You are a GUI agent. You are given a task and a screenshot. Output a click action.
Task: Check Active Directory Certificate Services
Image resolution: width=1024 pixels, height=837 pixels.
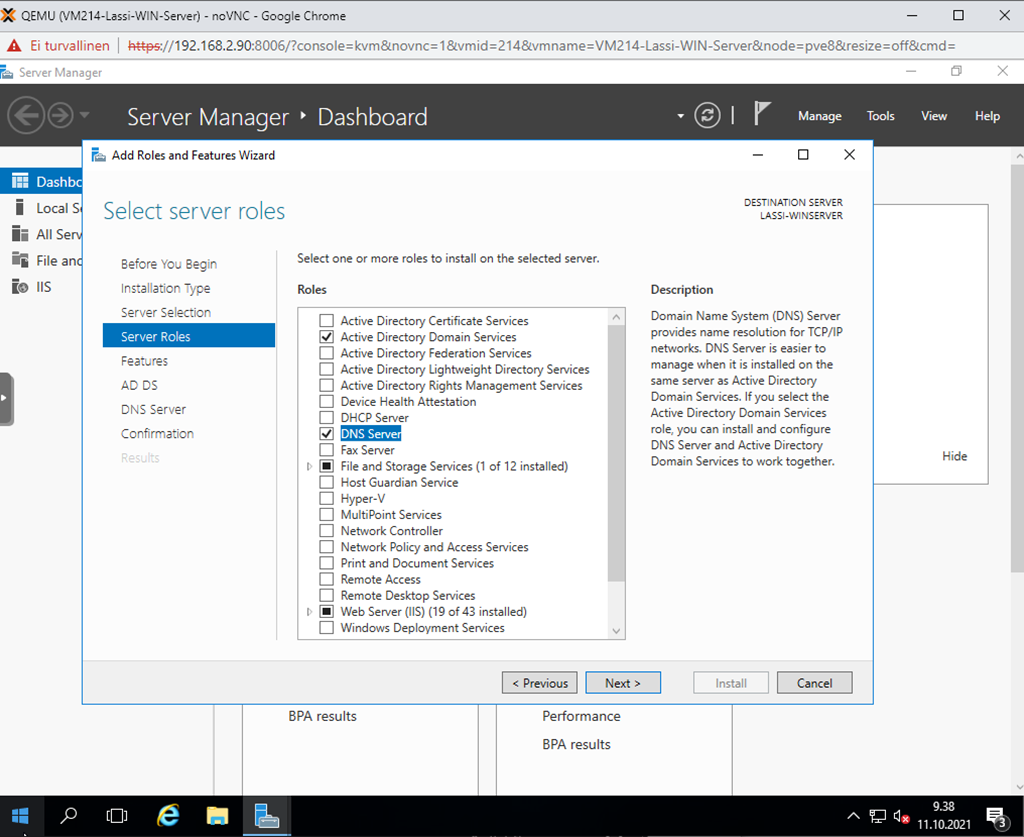coord(327,321)
